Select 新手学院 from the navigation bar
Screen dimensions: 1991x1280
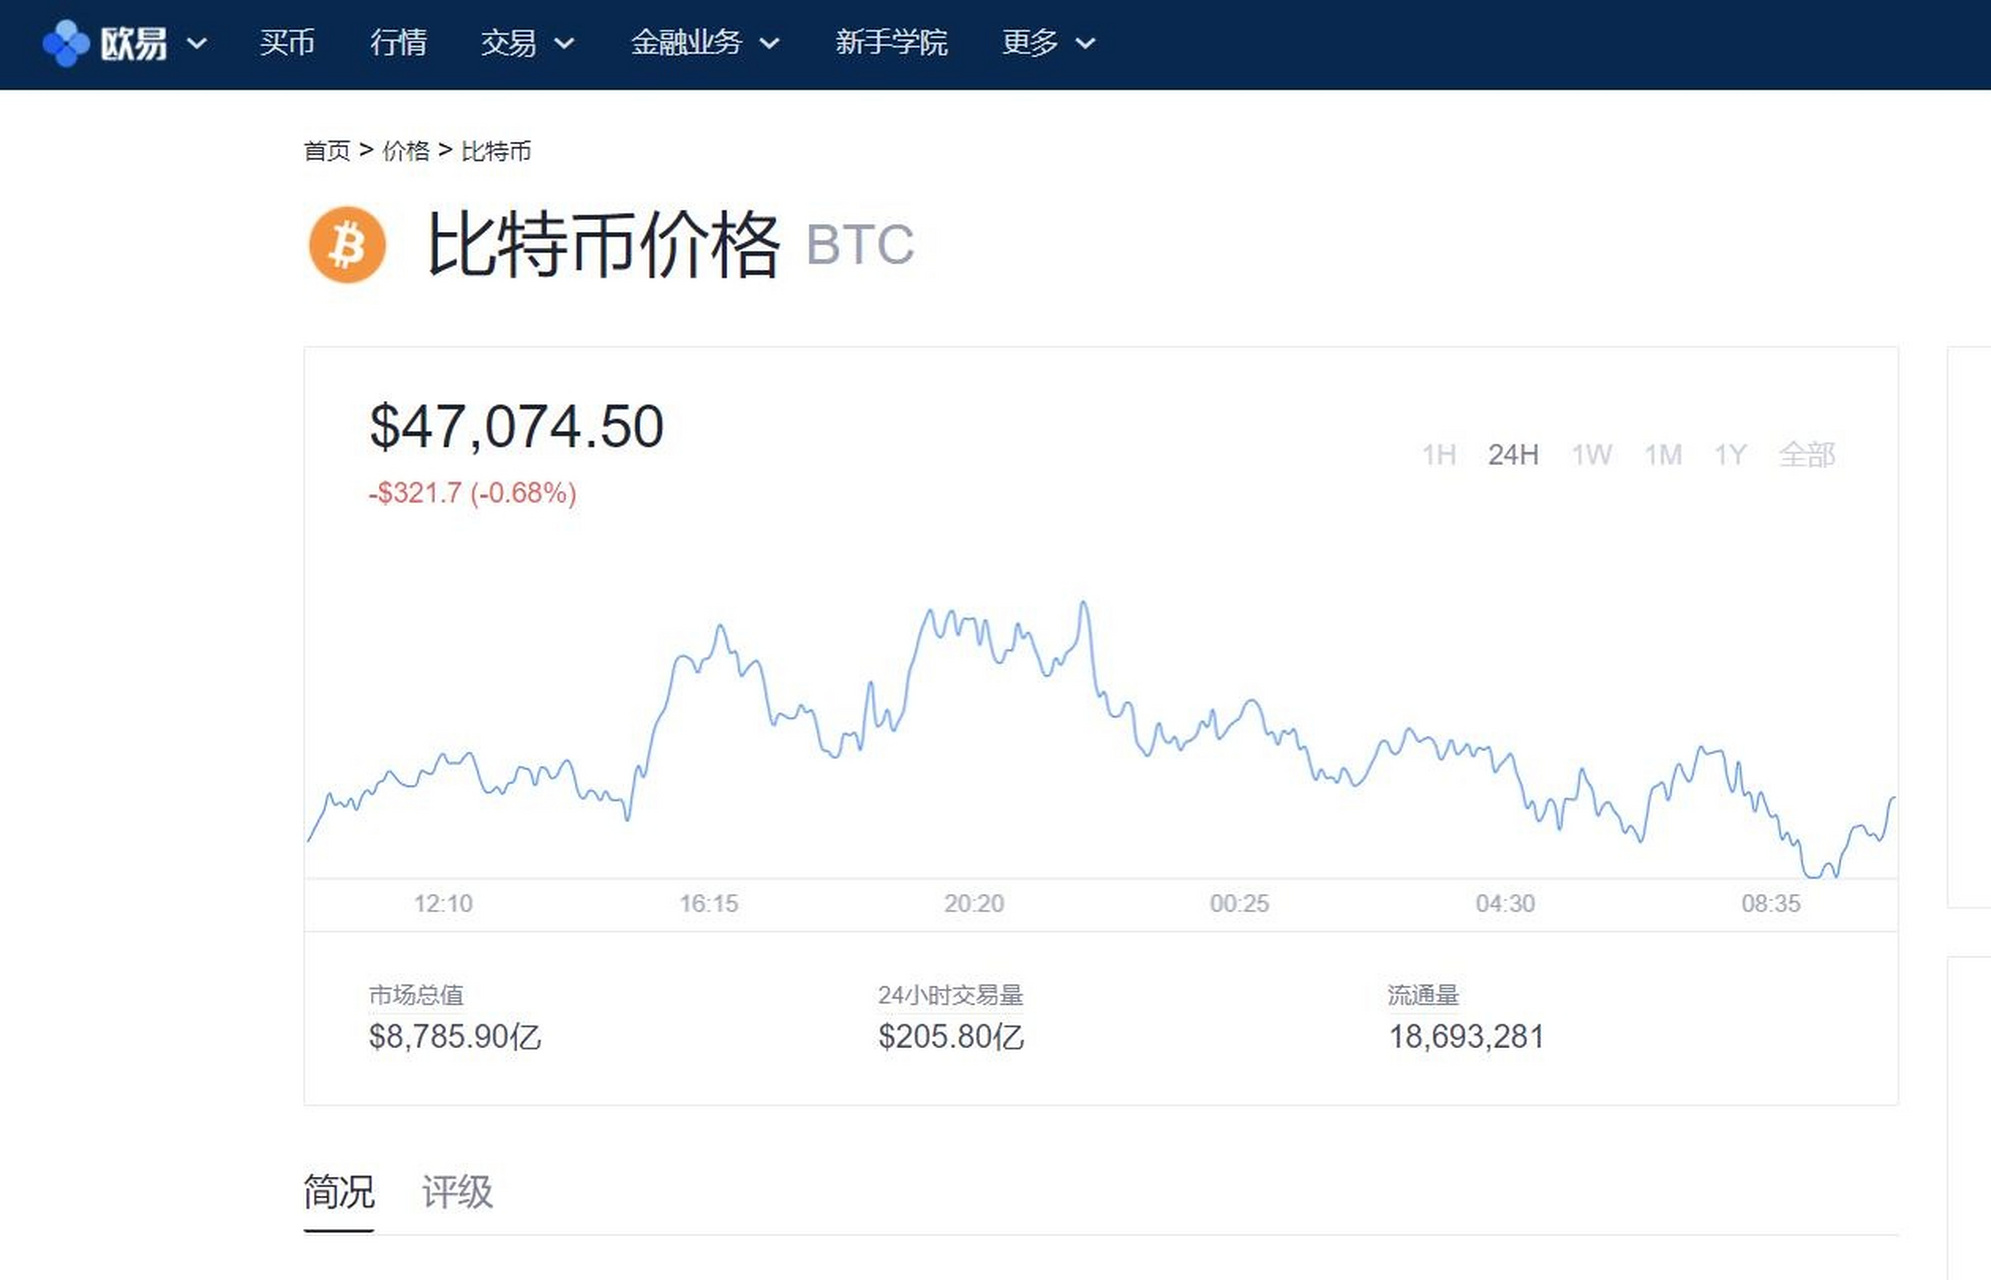click(891, 43)
